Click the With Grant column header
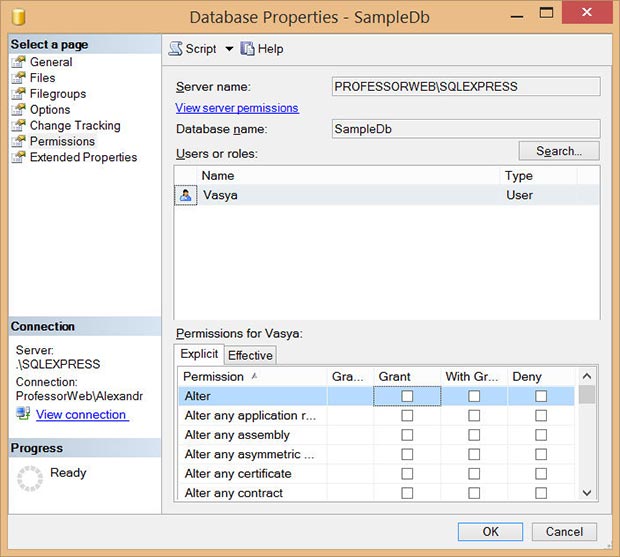This screenshot has width=620, height=557. coord(474,377)
